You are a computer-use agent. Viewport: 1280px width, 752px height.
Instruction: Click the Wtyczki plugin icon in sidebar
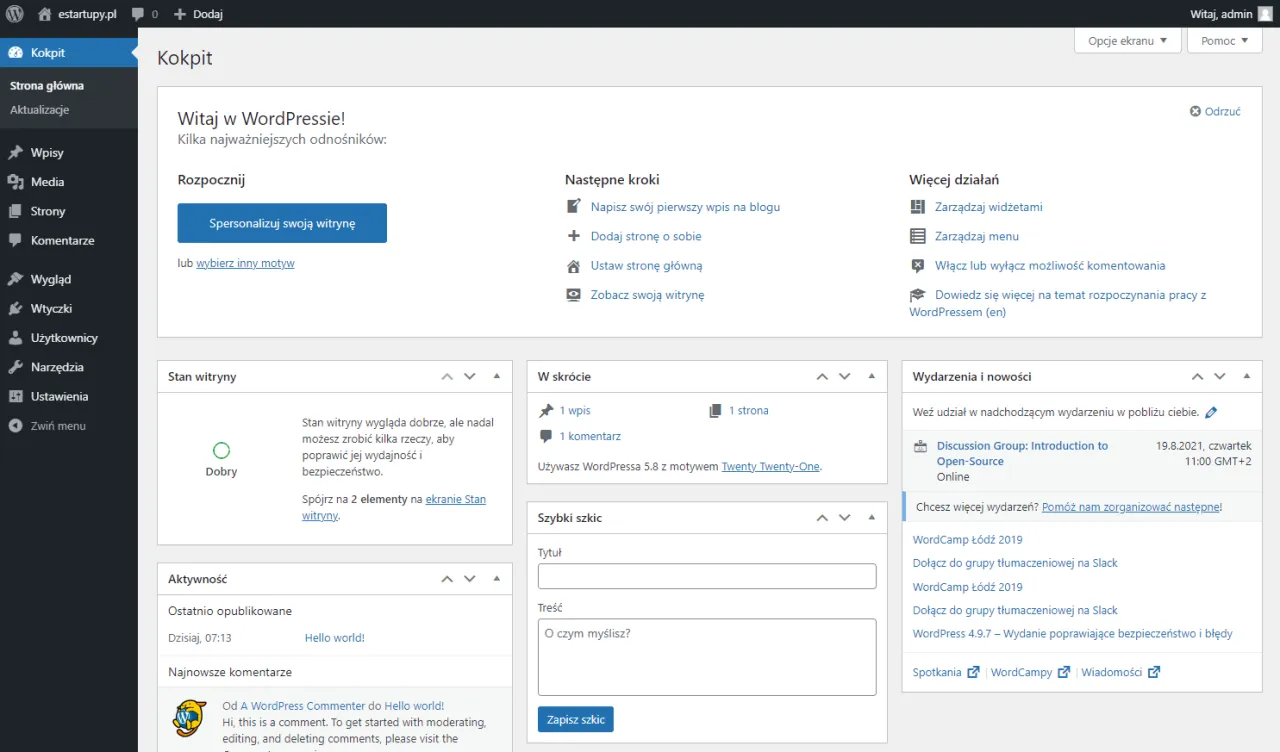point(15,309)
